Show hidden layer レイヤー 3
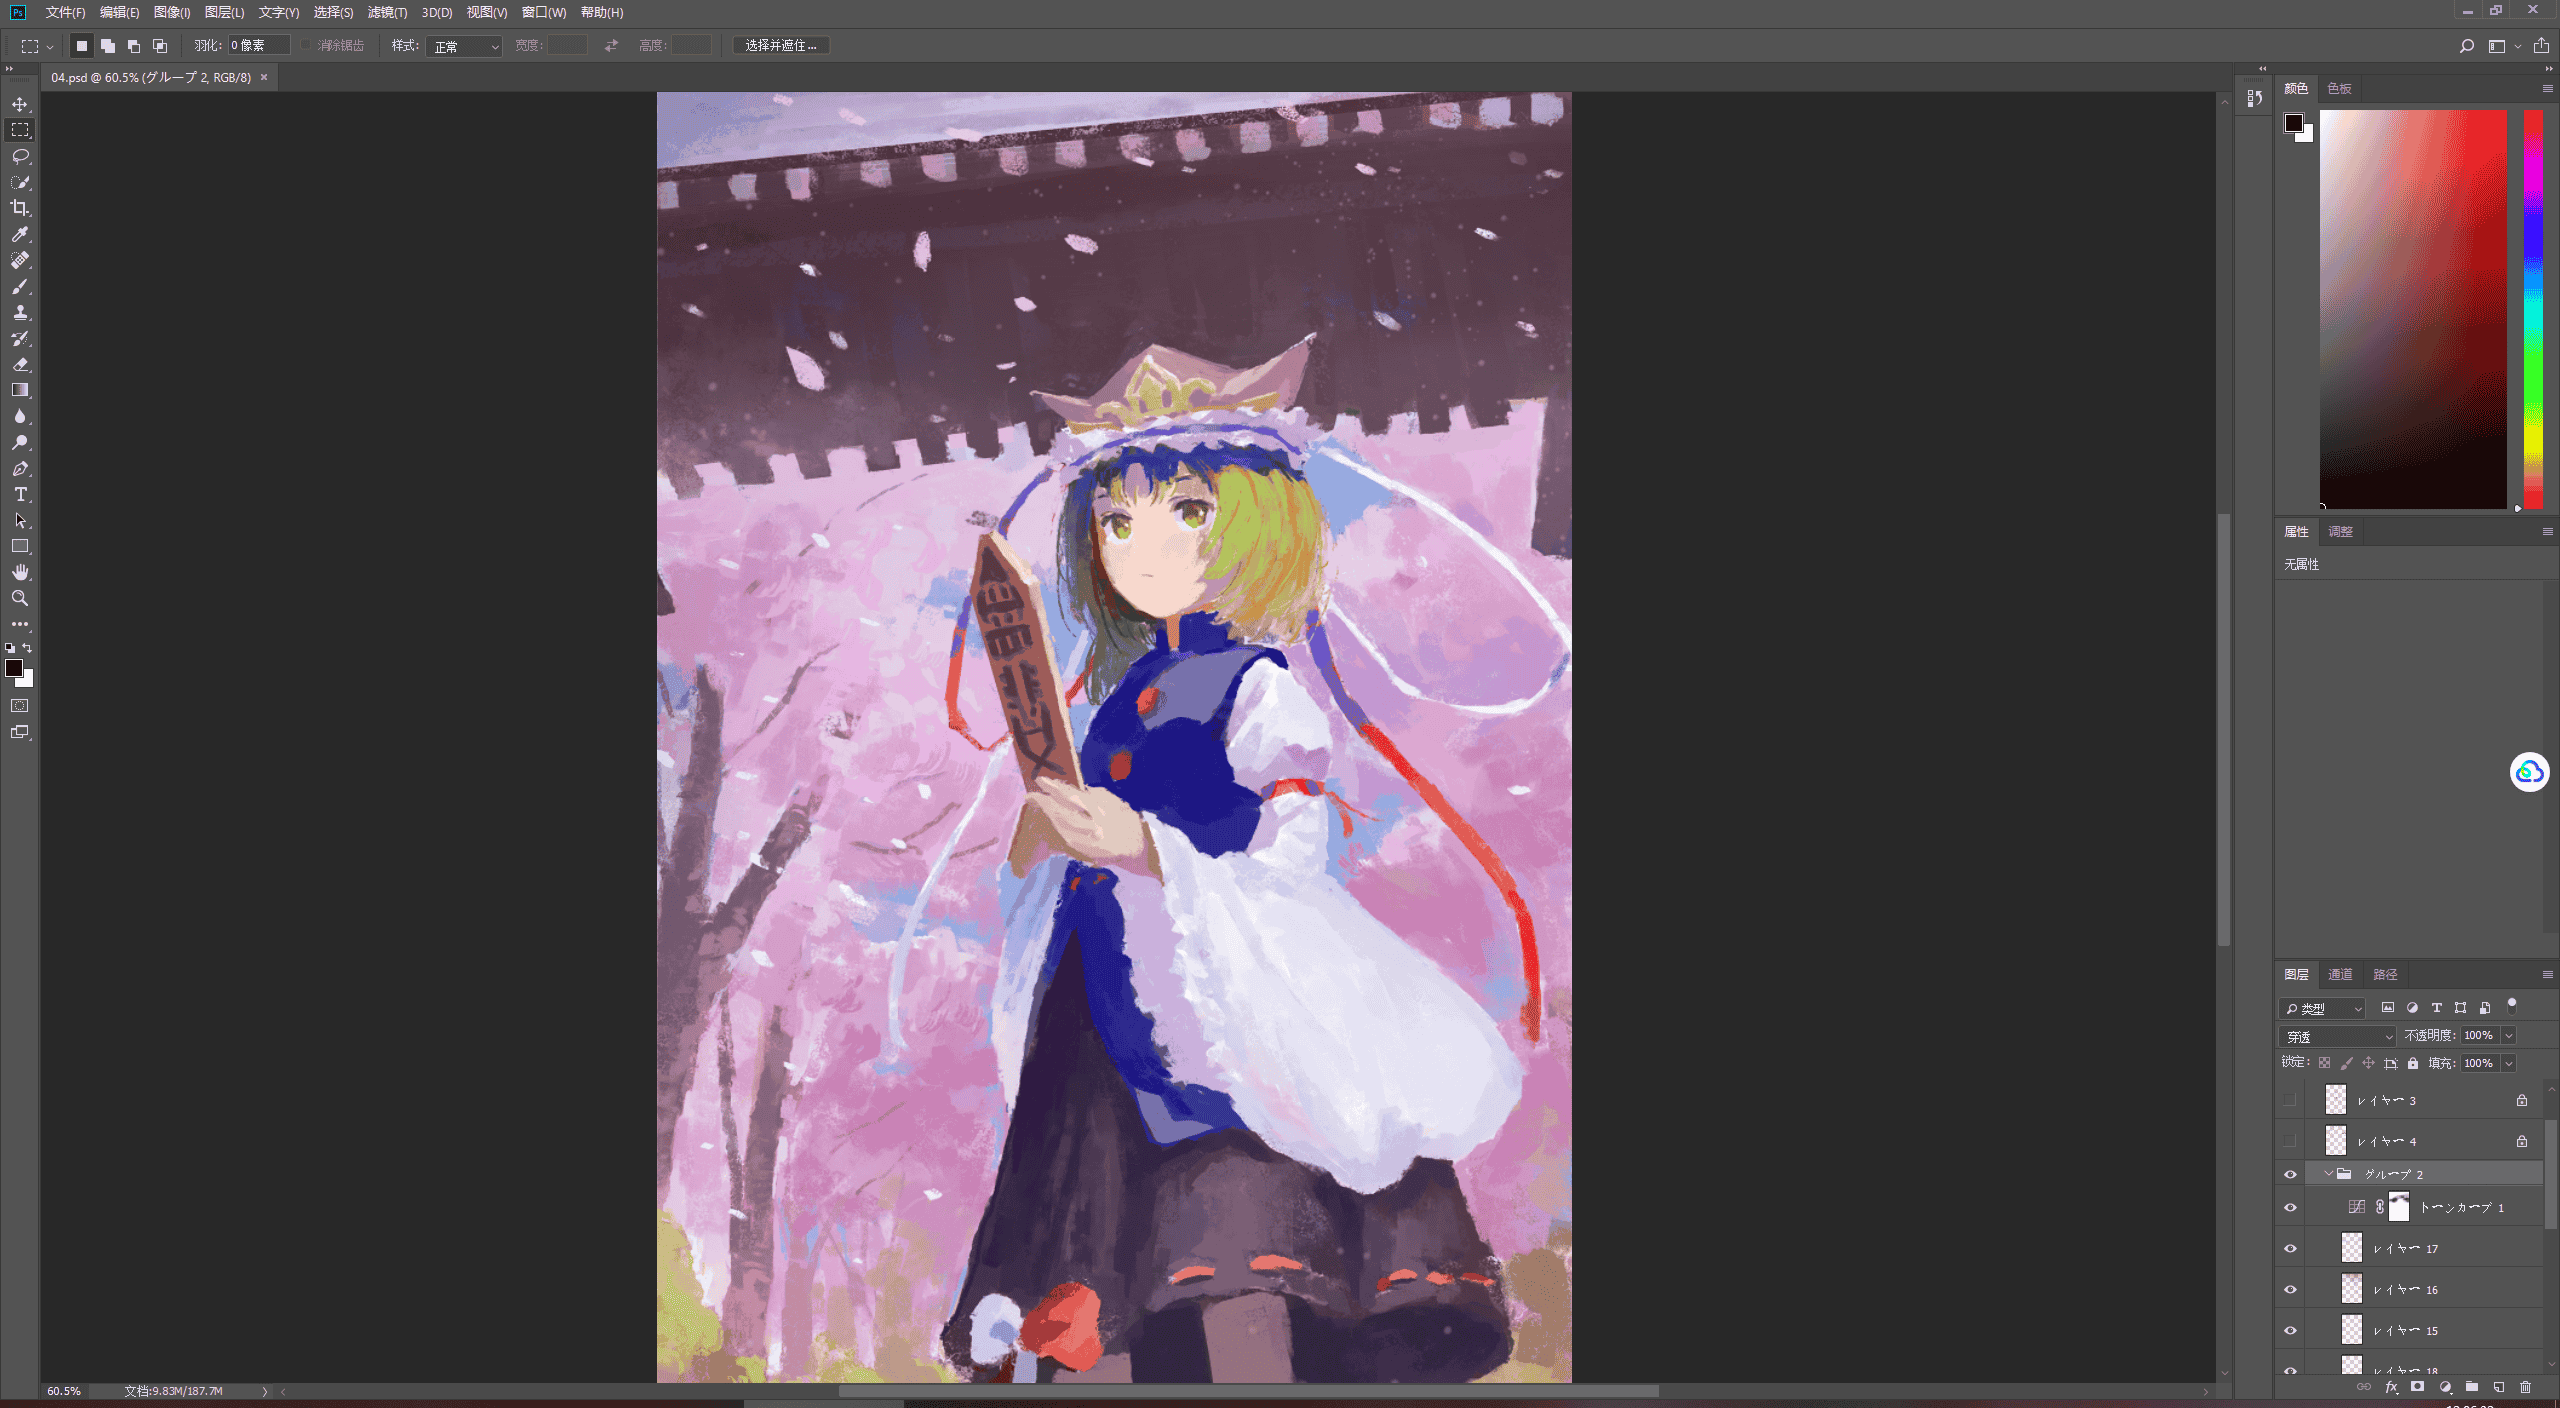The width and height of the screenshot is (2560, 1408). tap(2289, 1100)
